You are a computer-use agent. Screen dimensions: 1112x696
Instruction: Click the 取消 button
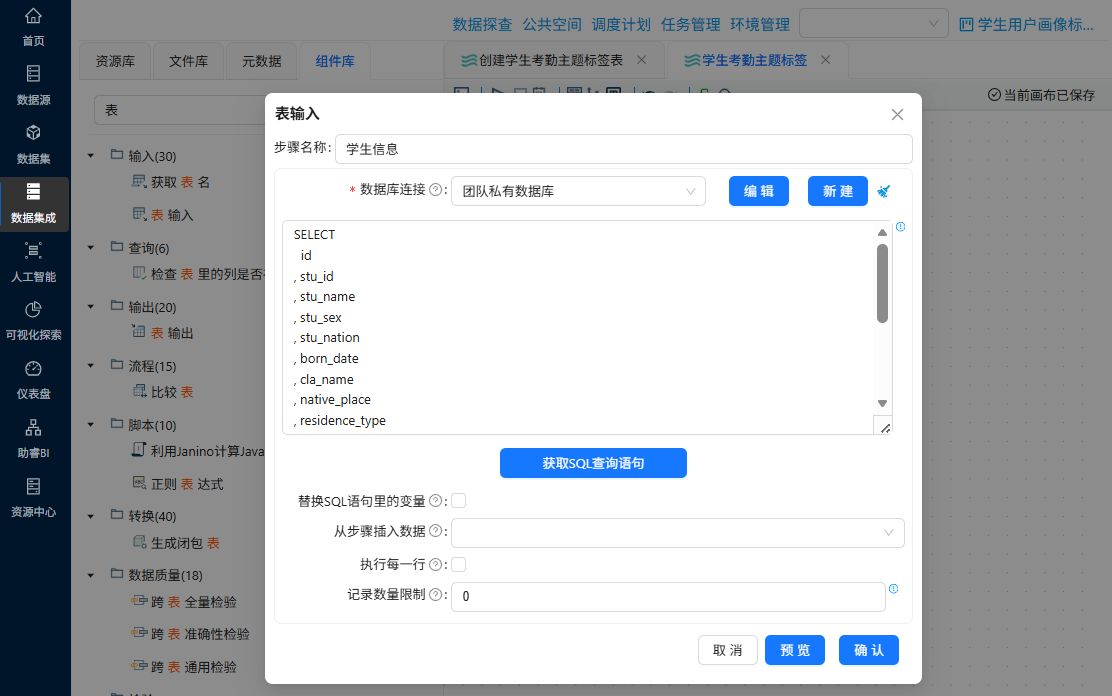click(x=728, y=650)
